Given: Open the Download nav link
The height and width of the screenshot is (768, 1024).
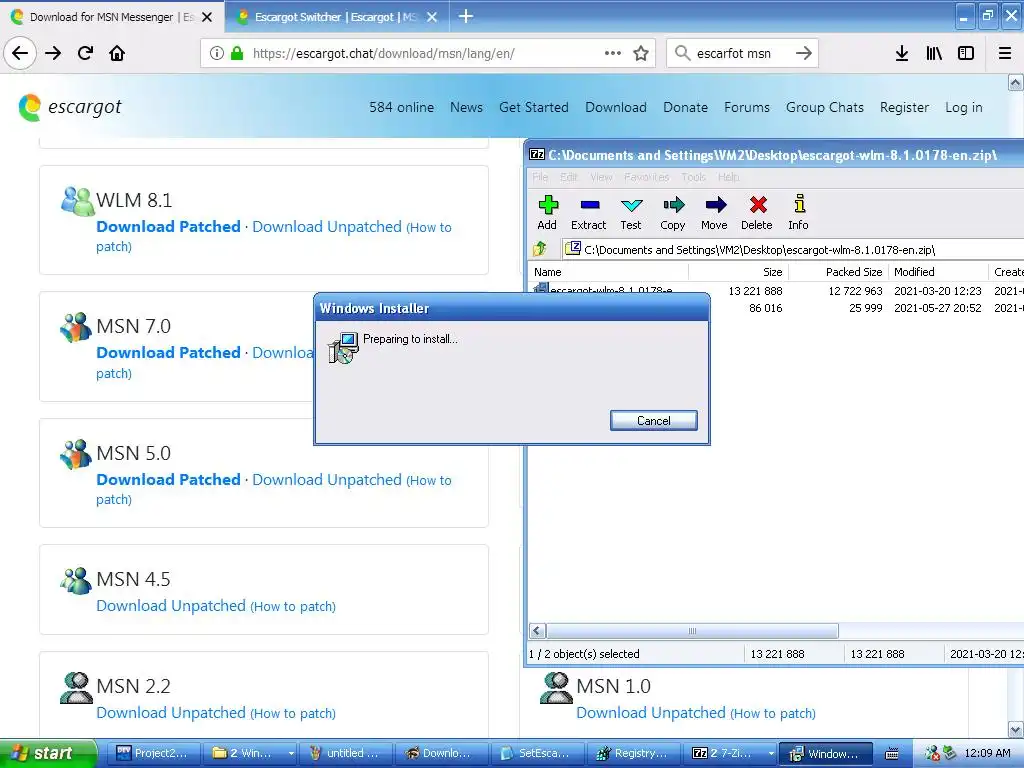Looking at the screenshot, I should coord(616,107).
